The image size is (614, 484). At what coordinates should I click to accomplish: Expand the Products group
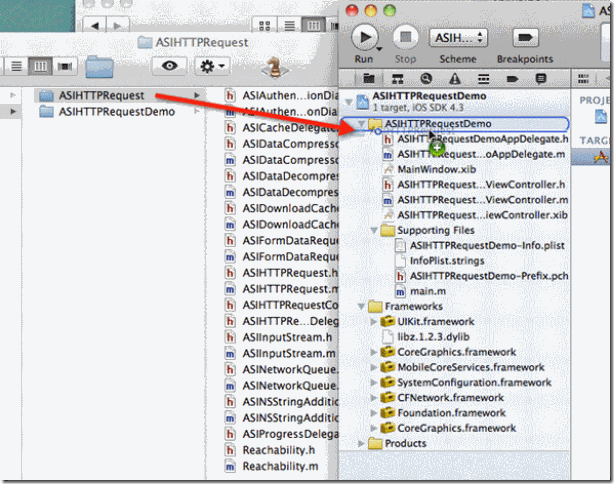(x=361, y=444)
